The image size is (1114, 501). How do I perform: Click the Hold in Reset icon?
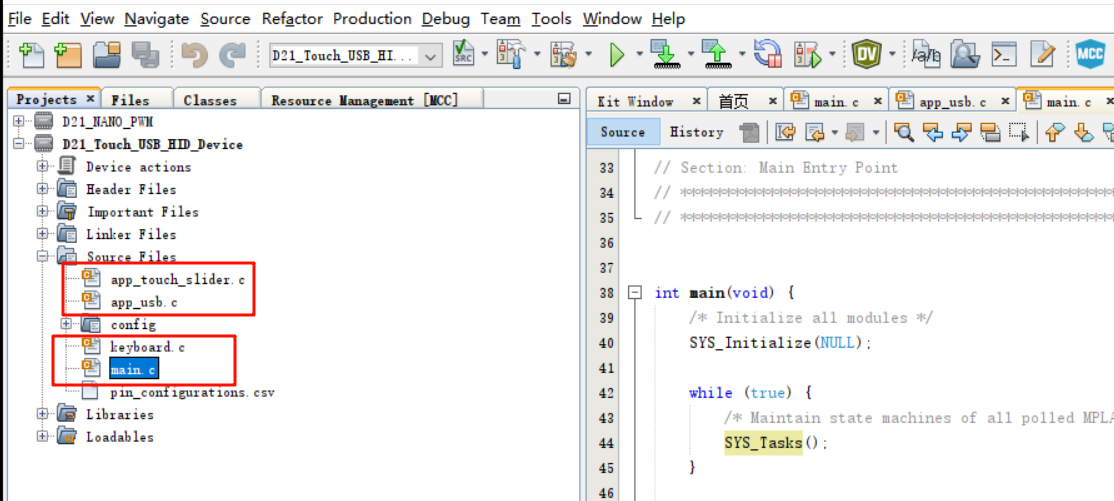tap(767, 54)
